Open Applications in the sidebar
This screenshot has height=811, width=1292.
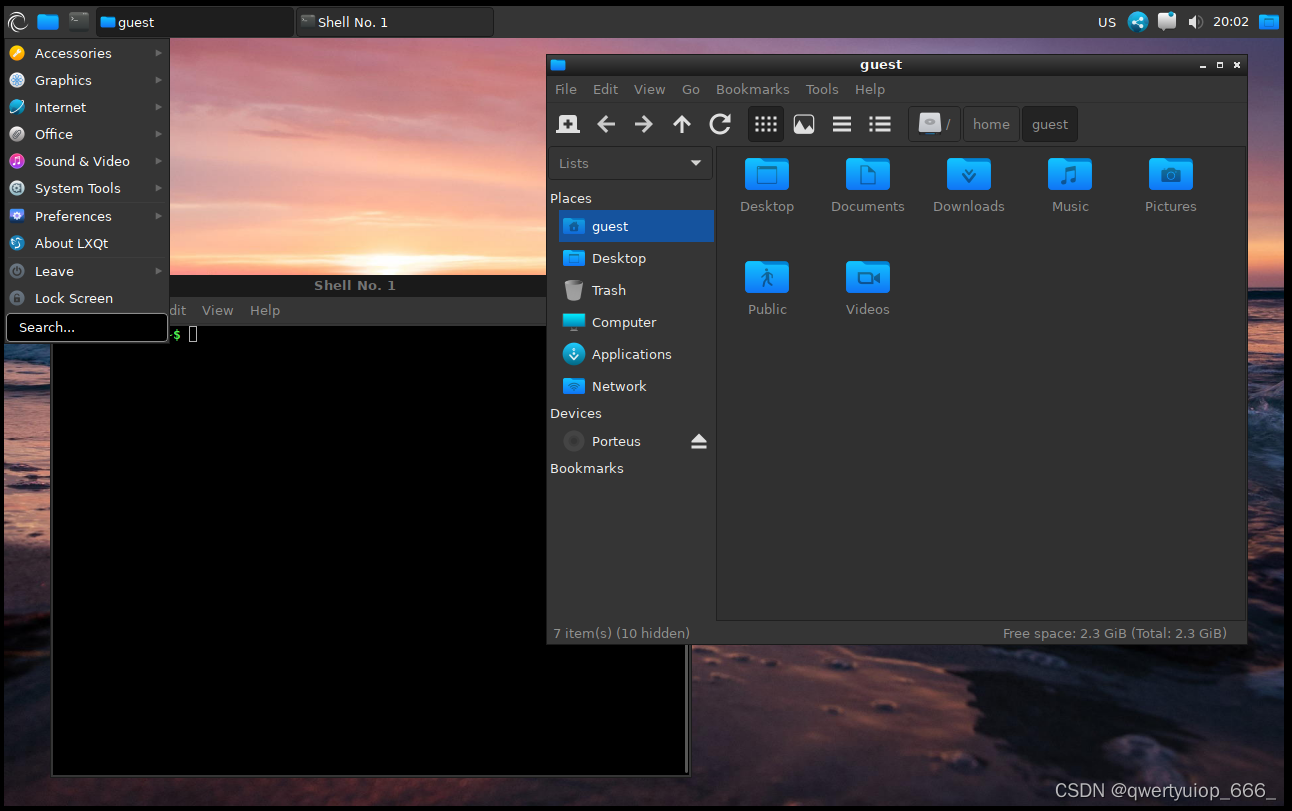[631, 354]
